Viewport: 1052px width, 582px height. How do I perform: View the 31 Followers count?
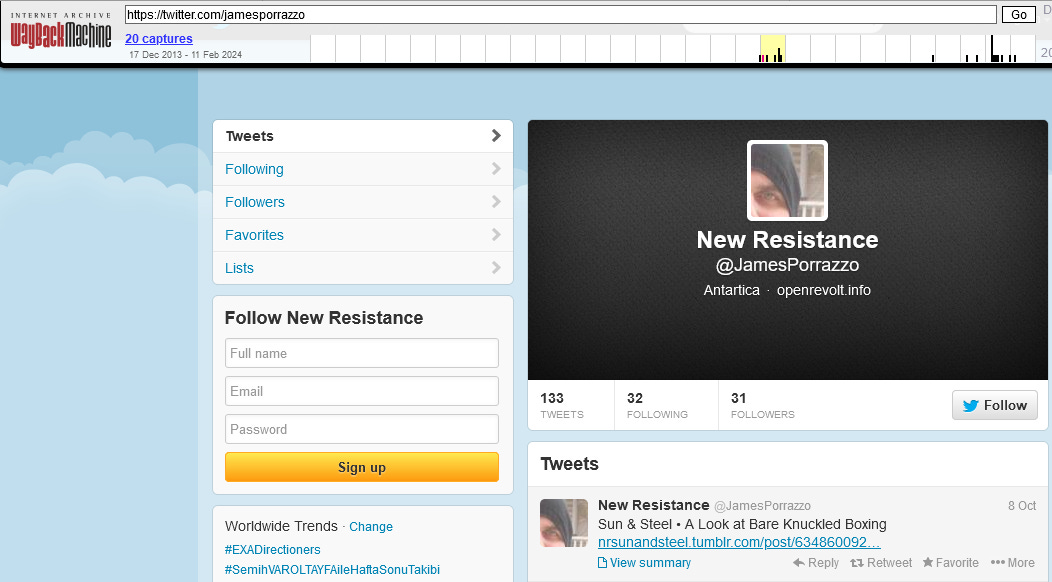pos(762,405)
